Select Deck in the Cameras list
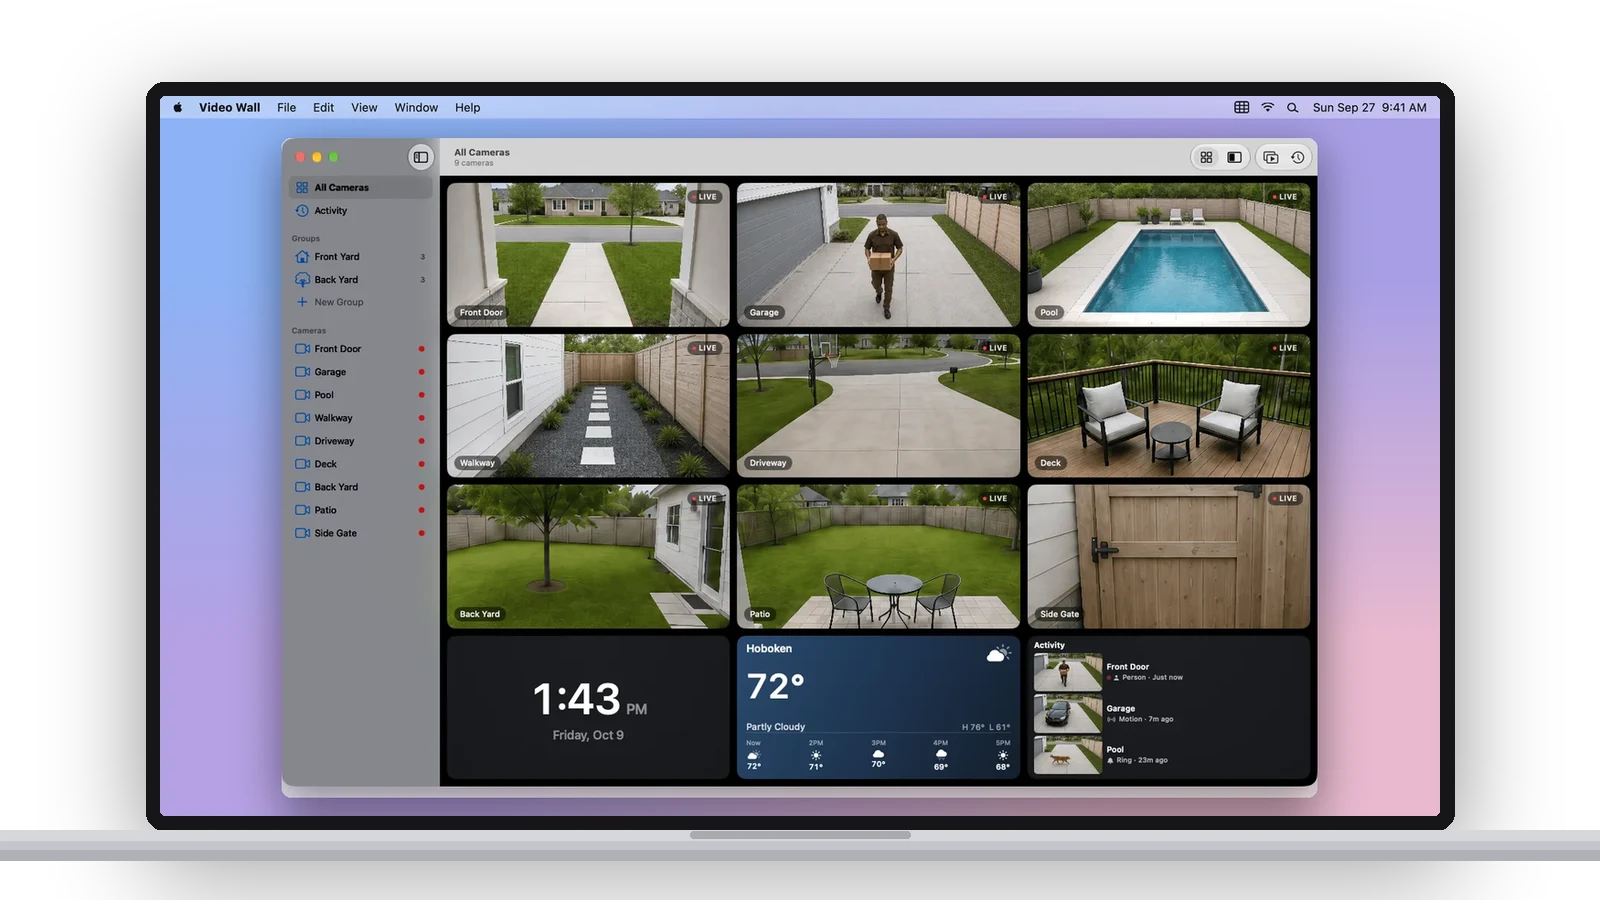 point(360,464)
